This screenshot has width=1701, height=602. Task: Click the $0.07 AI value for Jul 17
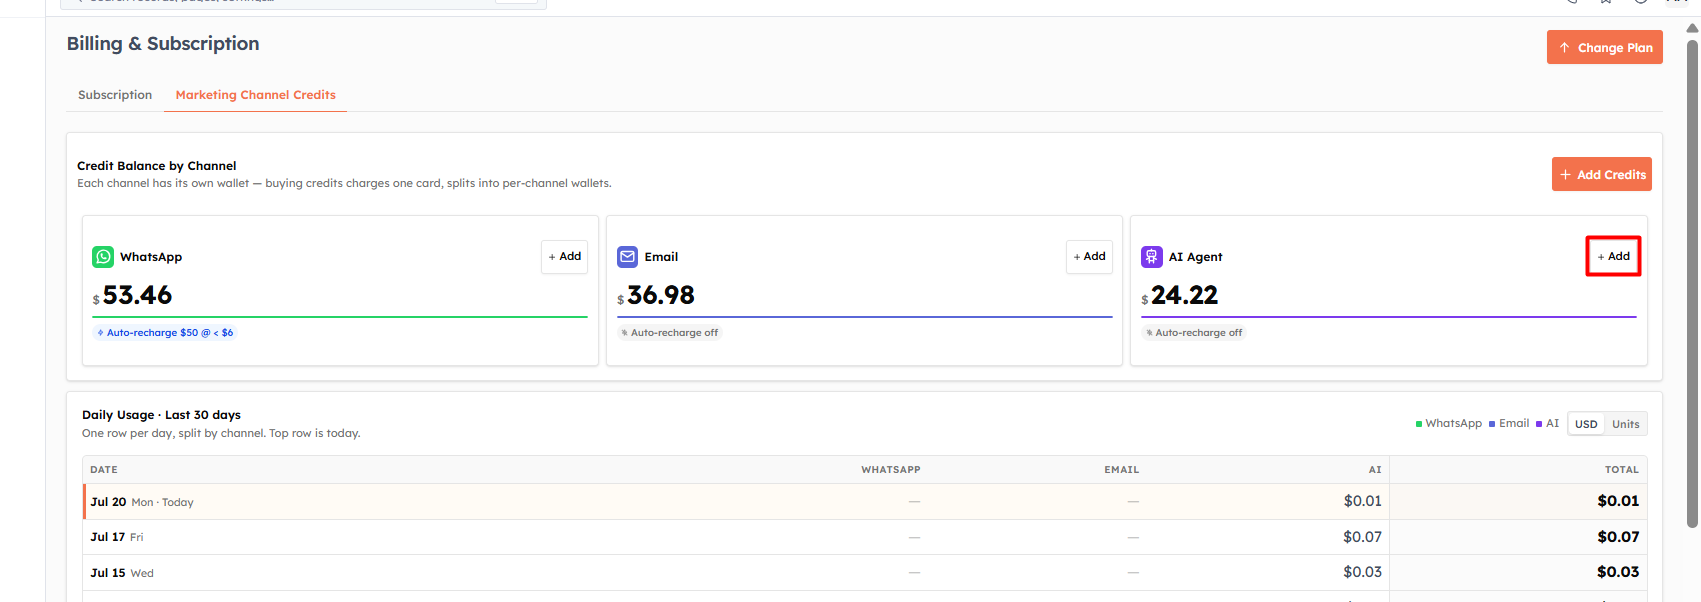pos(1362,537)
